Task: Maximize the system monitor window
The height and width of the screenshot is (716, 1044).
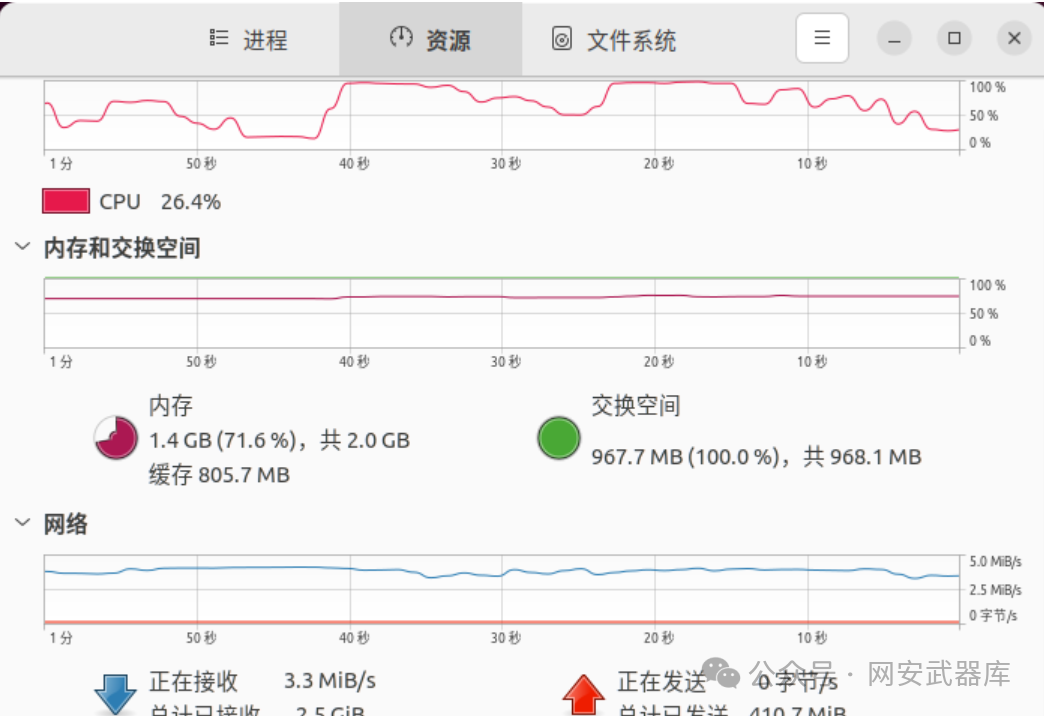Action: click(954, 38)
